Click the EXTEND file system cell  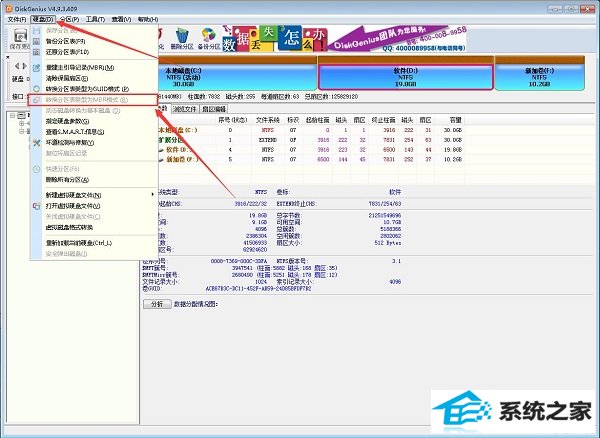(x=268, y=140)
